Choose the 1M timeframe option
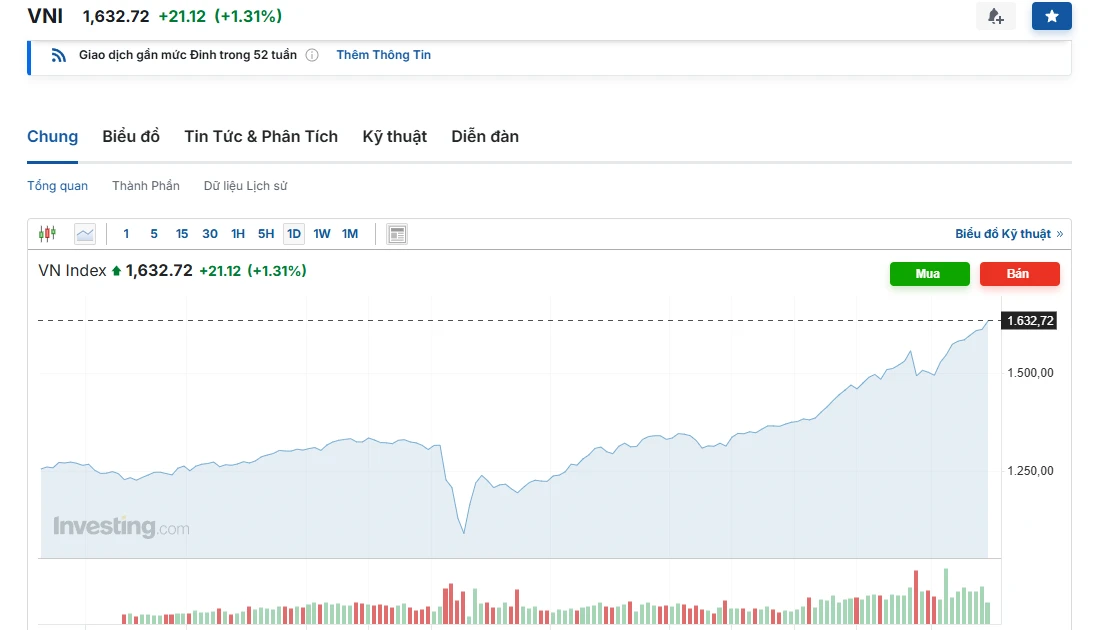This screenshot has width=1105, height=630. pyautogui.click(x=350, y=234)
